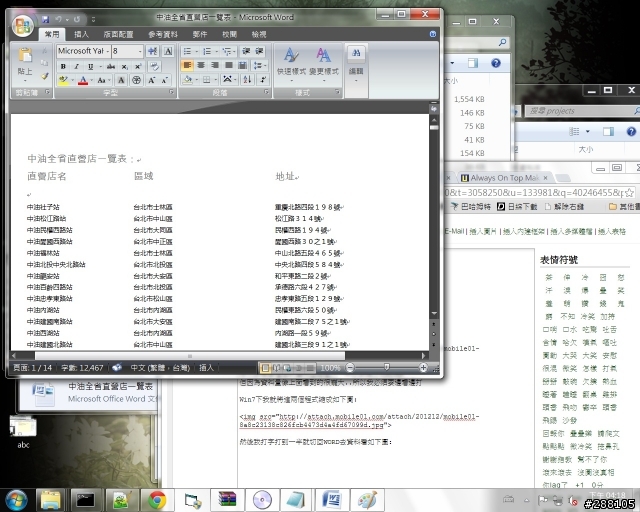
Task: Click the Grow Font icon
Action: (151, 80)
